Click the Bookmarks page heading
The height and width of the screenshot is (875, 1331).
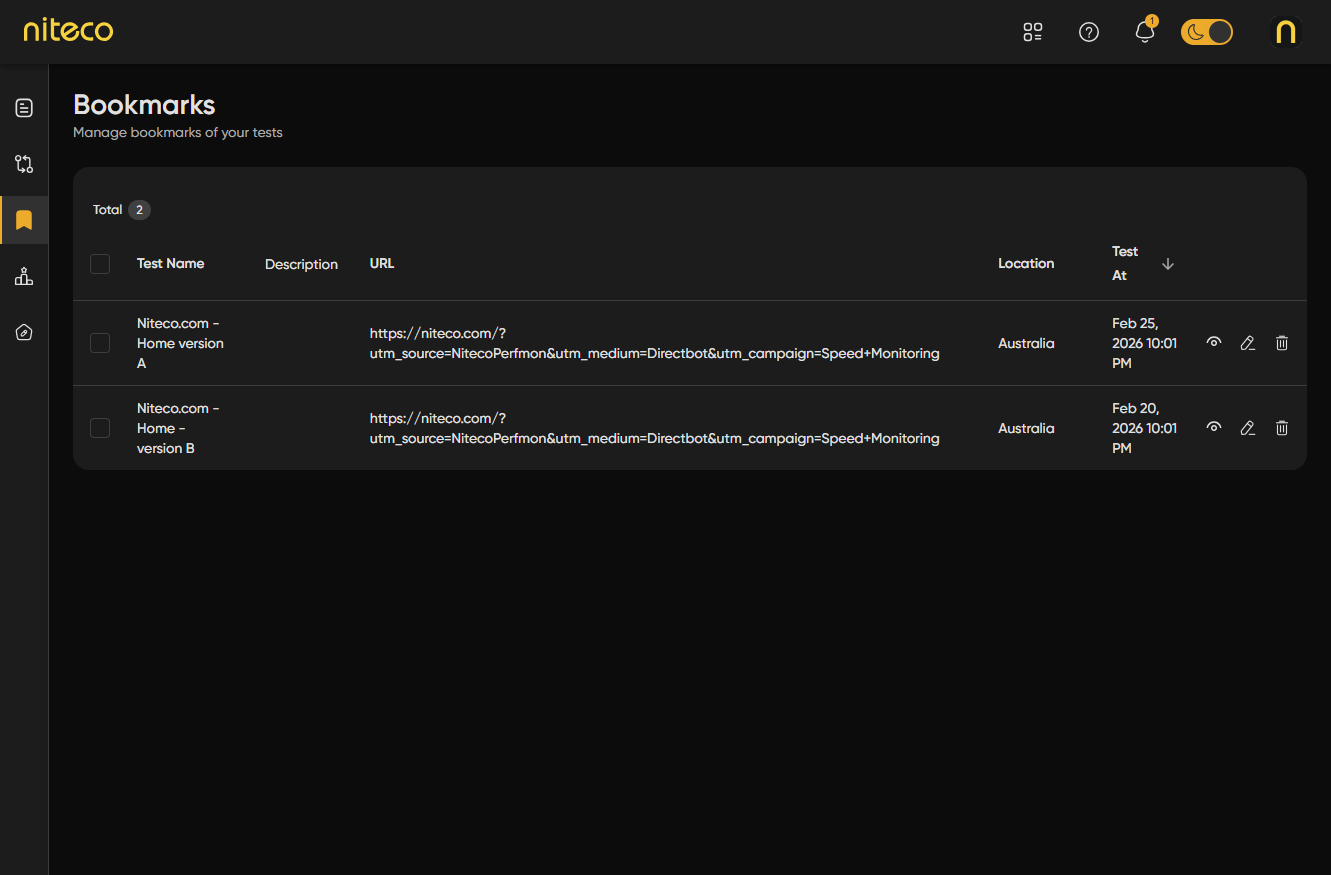[x=144, y=105]
